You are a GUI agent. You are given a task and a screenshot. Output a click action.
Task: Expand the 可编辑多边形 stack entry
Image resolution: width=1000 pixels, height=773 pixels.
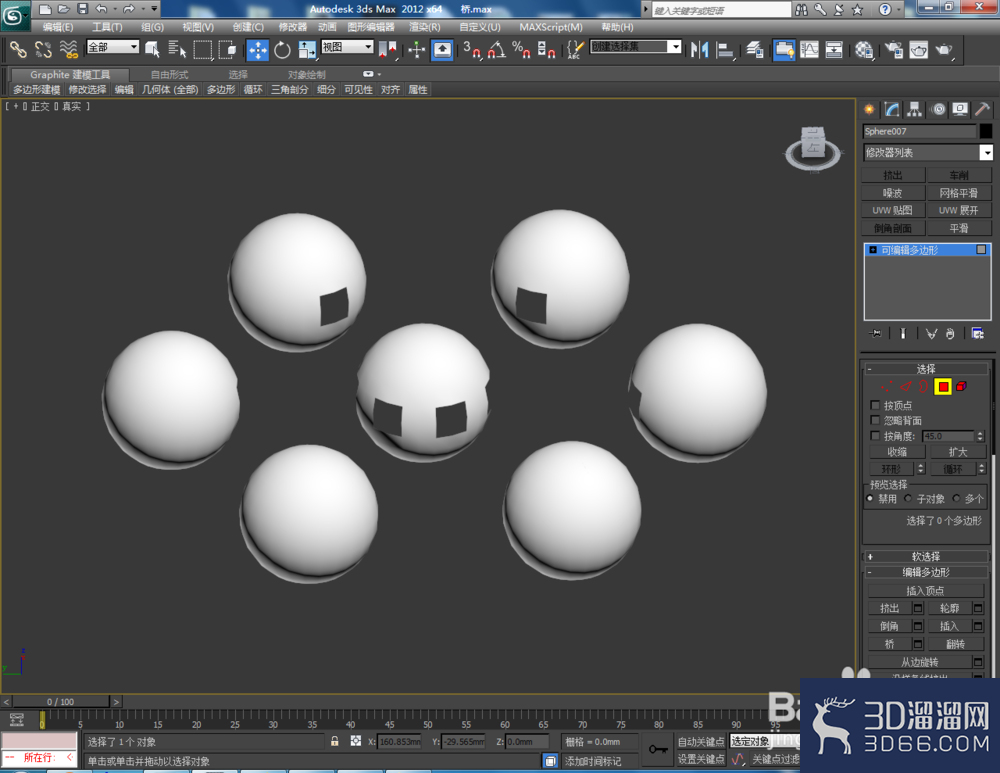[x=872, y=250]
